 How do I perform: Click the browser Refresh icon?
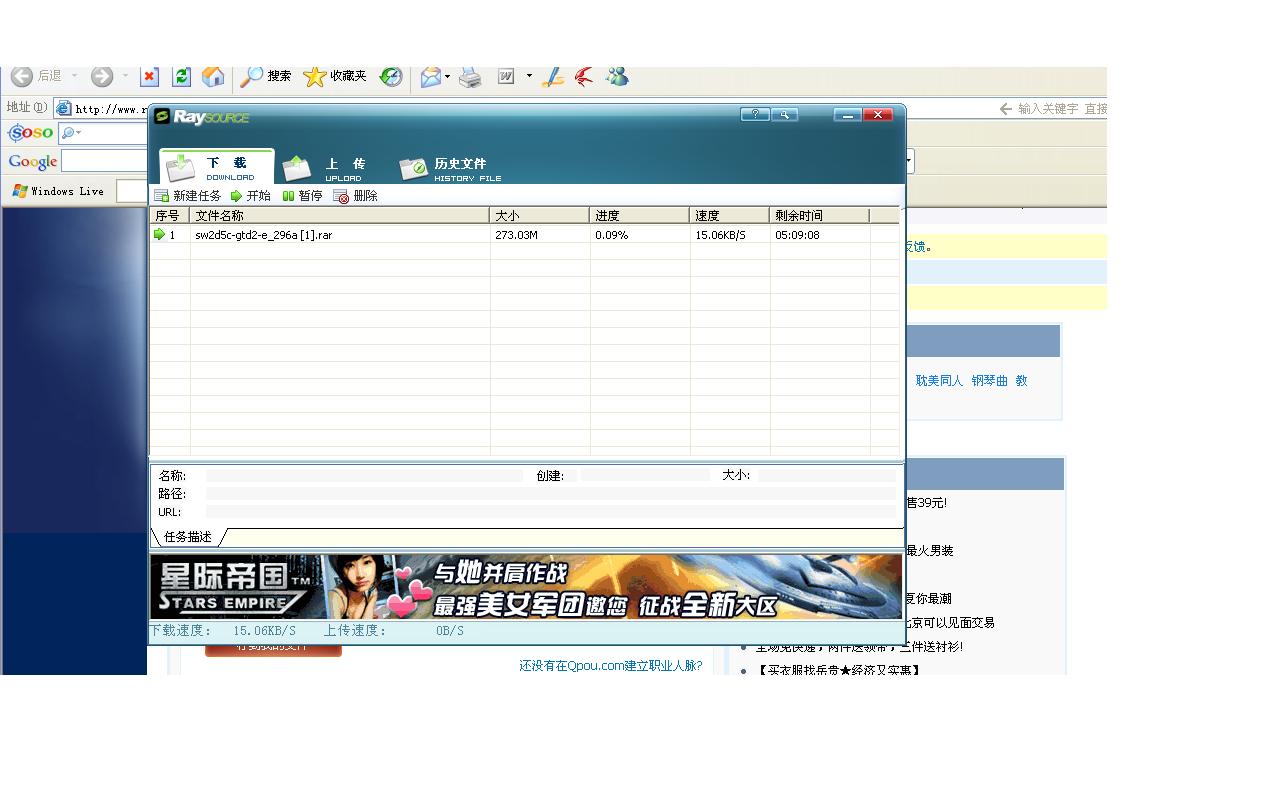pyautogui.click(x=181, y=77)
